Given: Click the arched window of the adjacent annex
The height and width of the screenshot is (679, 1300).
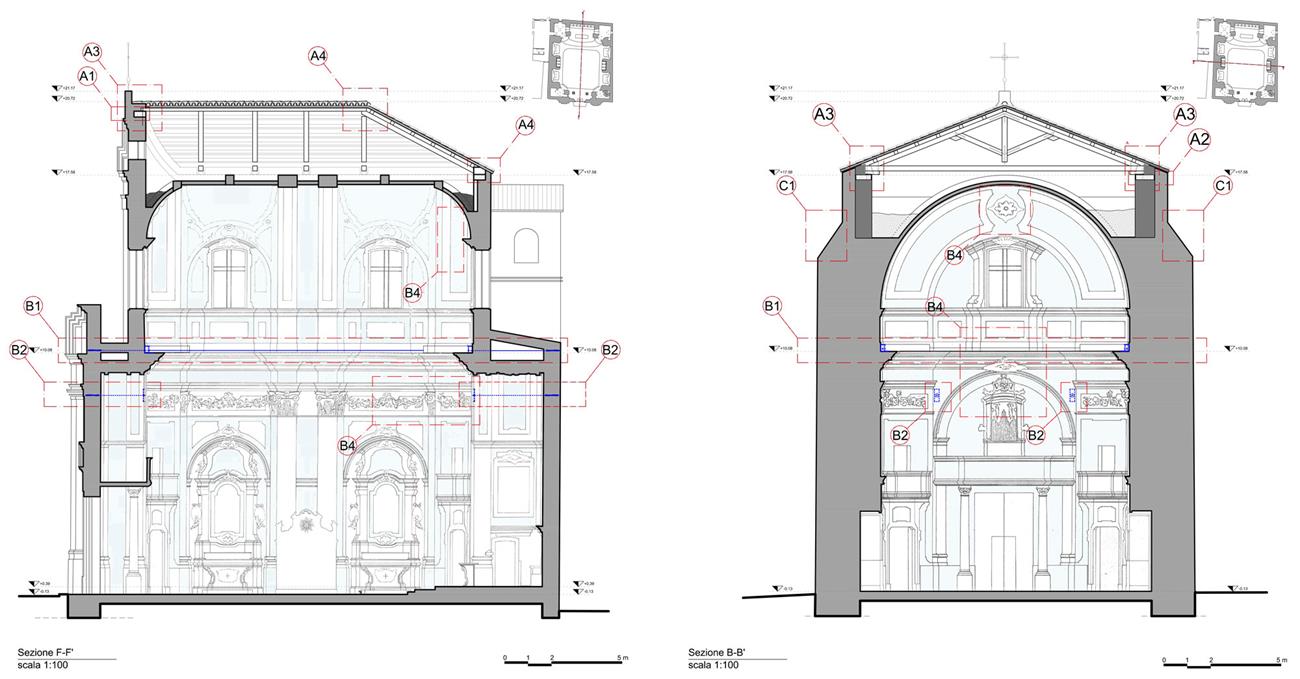Looking at the screenshot, I should (x=525, y=244).
